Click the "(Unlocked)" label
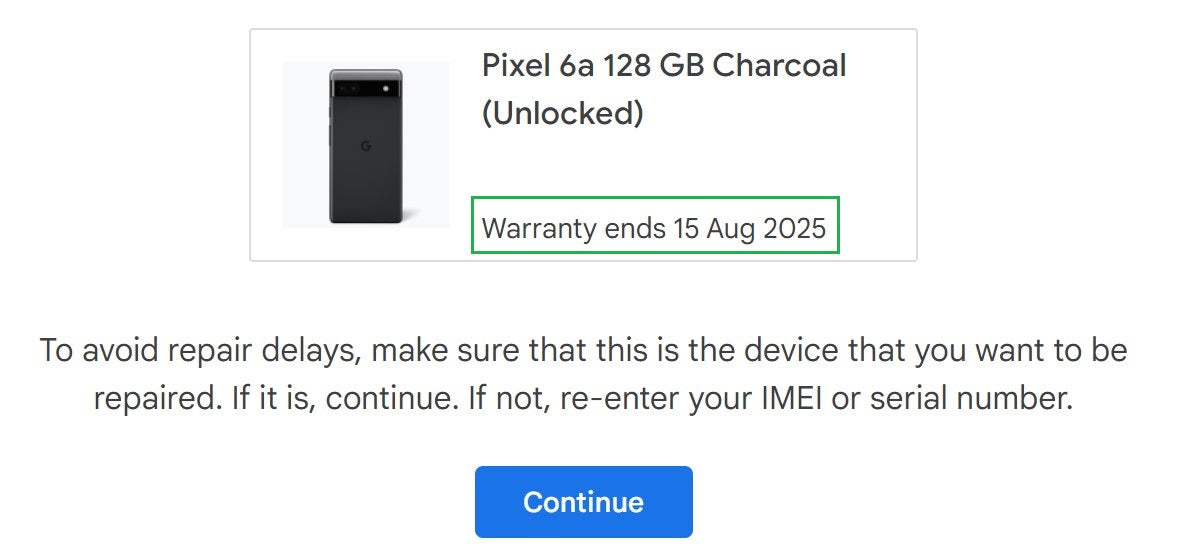The height and width of the screenshot is (557, 1187). click(562, 113)
